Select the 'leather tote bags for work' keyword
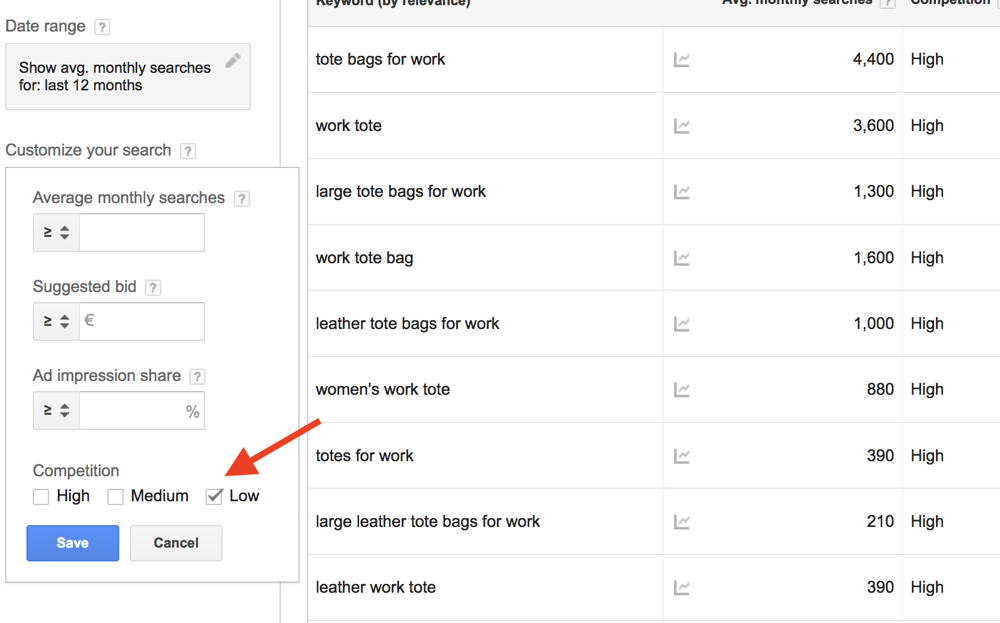Screen dimensions: 1000x623 [407, 324]
